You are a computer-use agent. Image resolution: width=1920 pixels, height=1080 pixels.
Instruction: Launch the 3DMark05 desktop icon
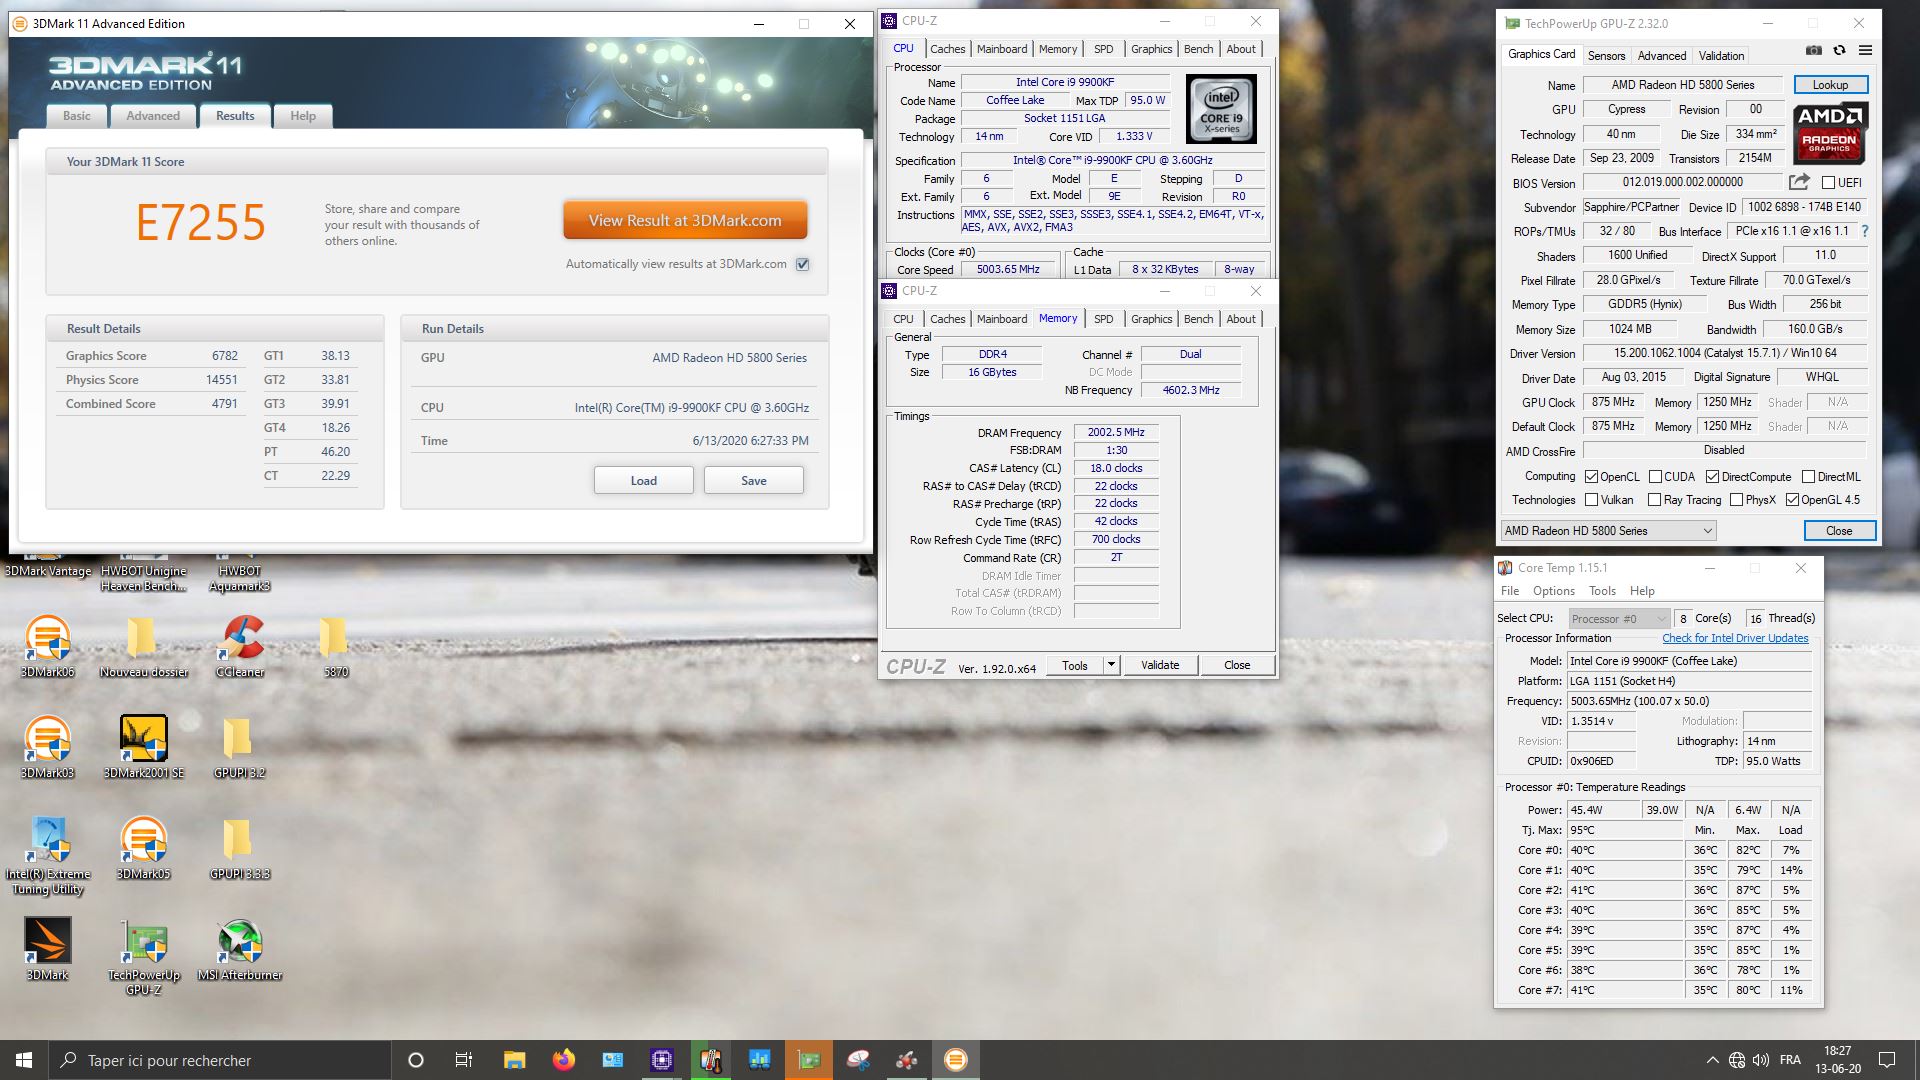144,848
